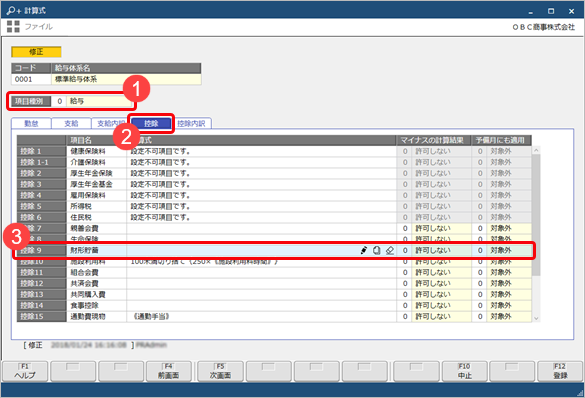
Task: Click the 《通勤手当》 formula cell
Action: coord(261,316)
